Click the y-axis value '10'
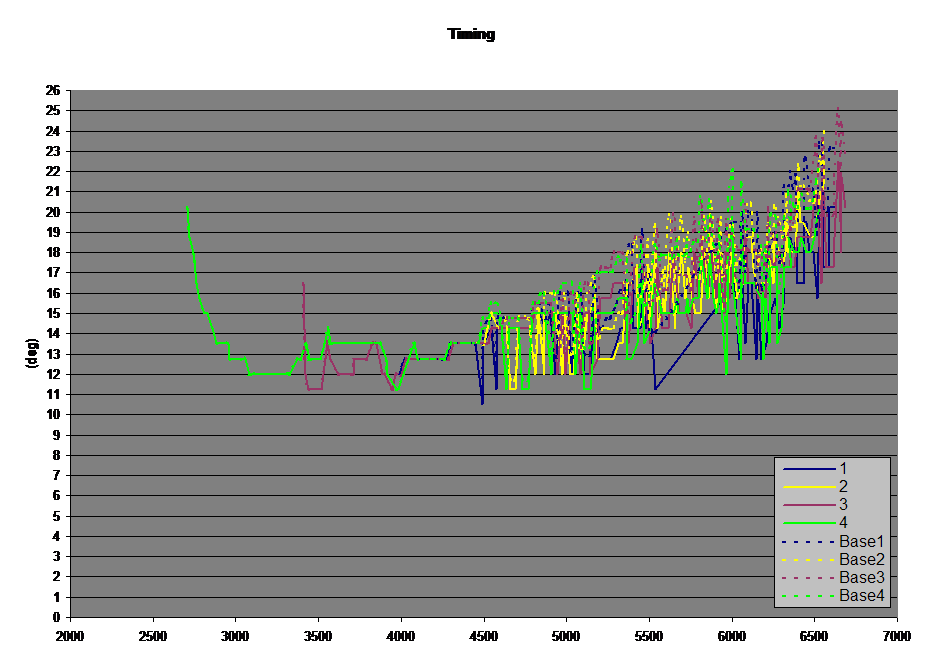 [x=53, y=415]
